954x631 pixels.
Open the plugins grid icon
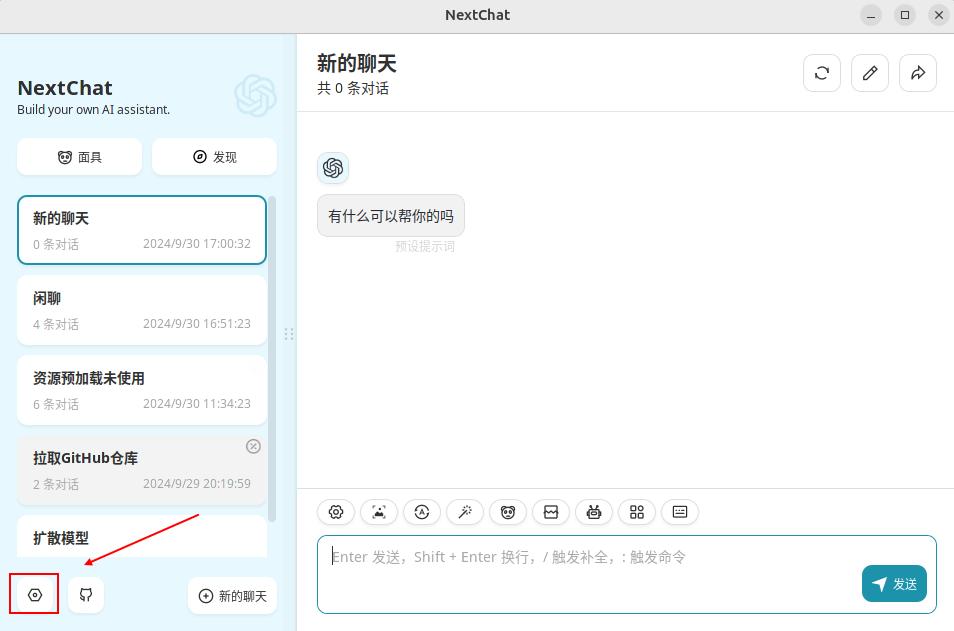636,512
